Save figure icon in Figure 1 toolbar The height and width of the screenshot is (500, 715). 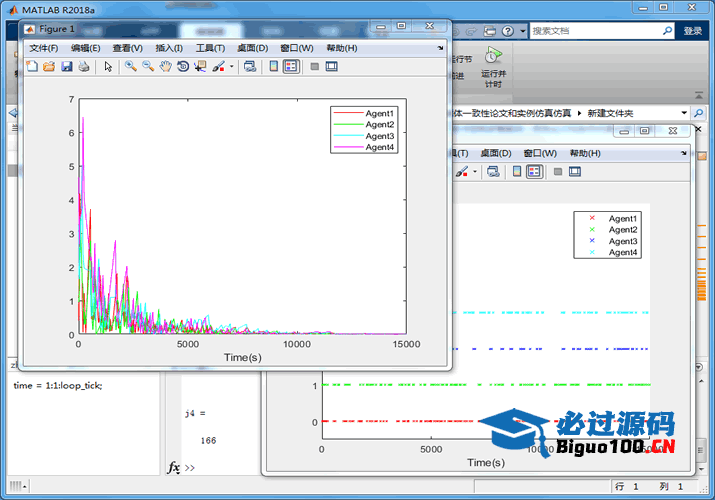(x=66, y=67)
